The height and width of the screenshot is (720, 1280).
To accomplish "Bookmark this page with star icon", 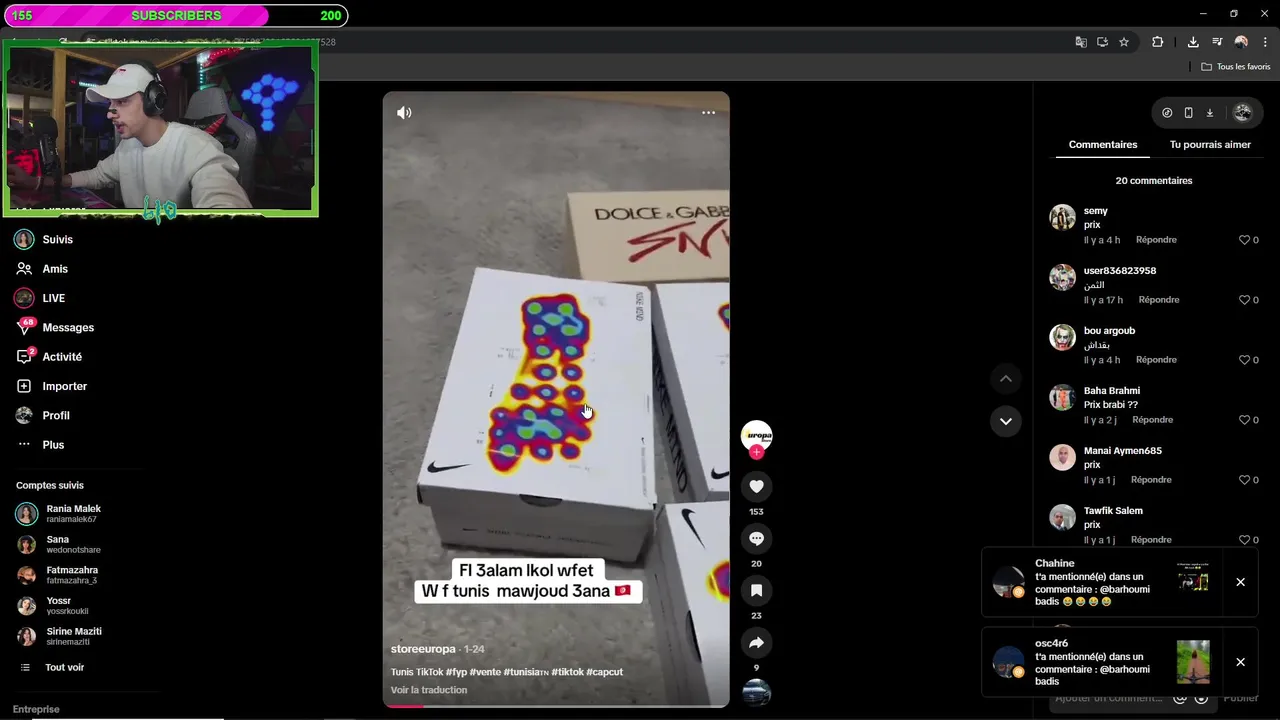I will (1124, 42).
